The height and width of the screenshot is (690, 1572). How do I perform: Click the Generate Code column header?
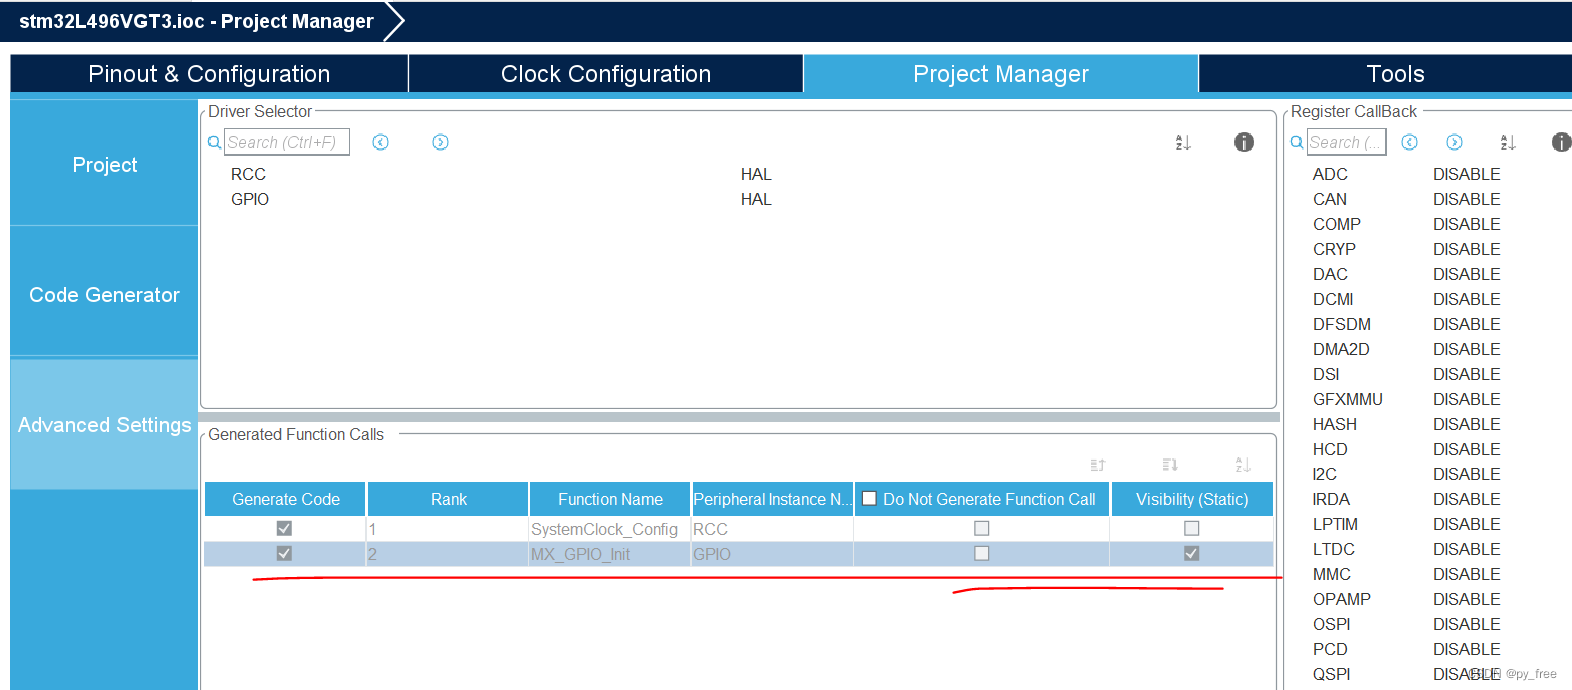[x=285, y=499]
